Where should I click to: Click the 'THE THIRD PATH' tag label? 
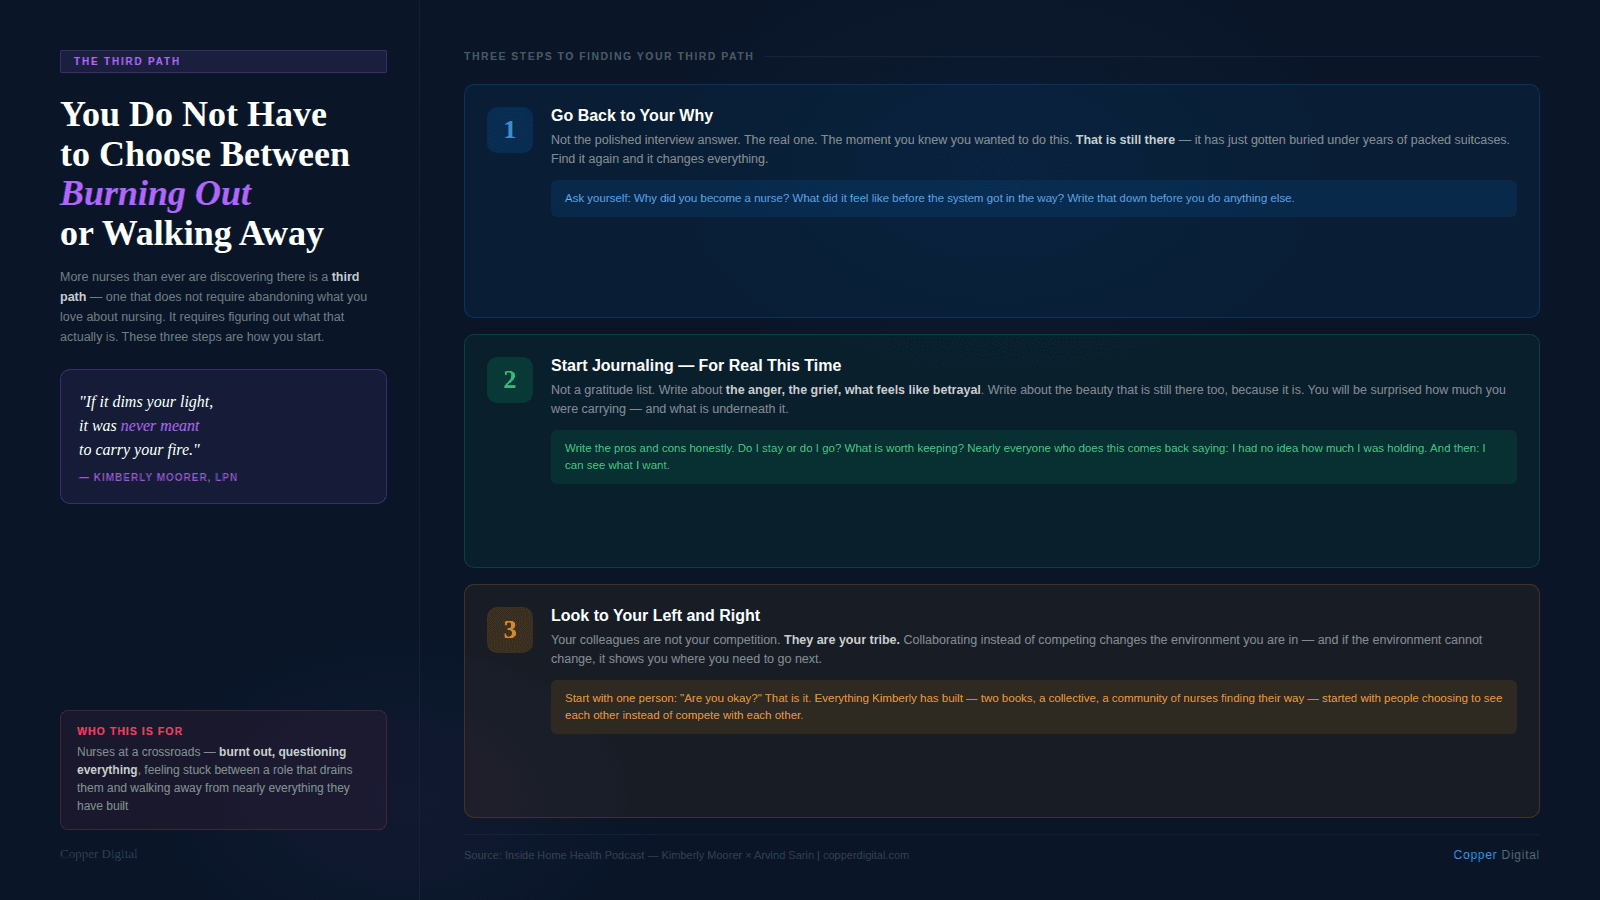(223, 61)
